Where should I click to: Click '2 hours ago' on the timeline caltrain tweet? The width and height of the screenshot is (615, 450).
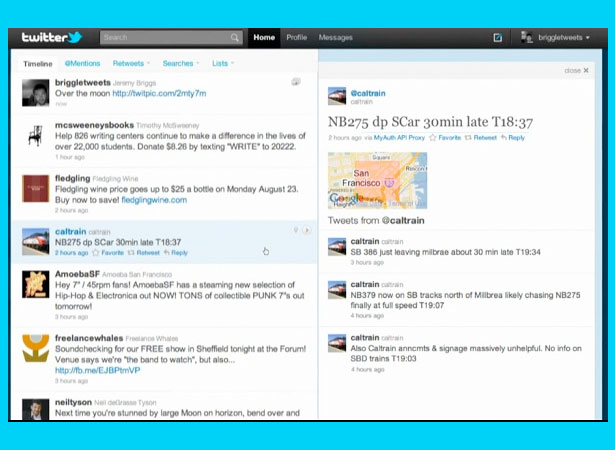pyautogui.click(x=71, y=253)
